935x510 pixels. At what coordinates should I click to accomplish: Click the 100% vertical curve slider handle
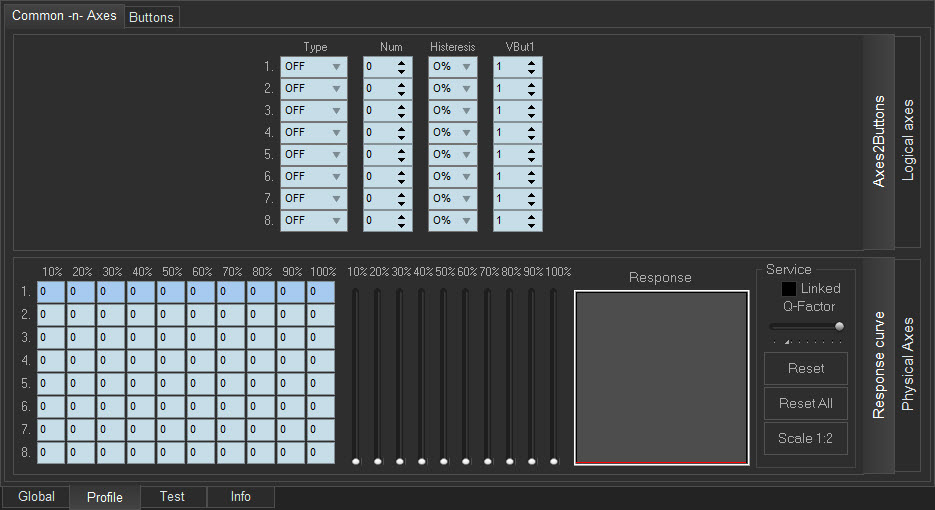[x=554, y=461]
